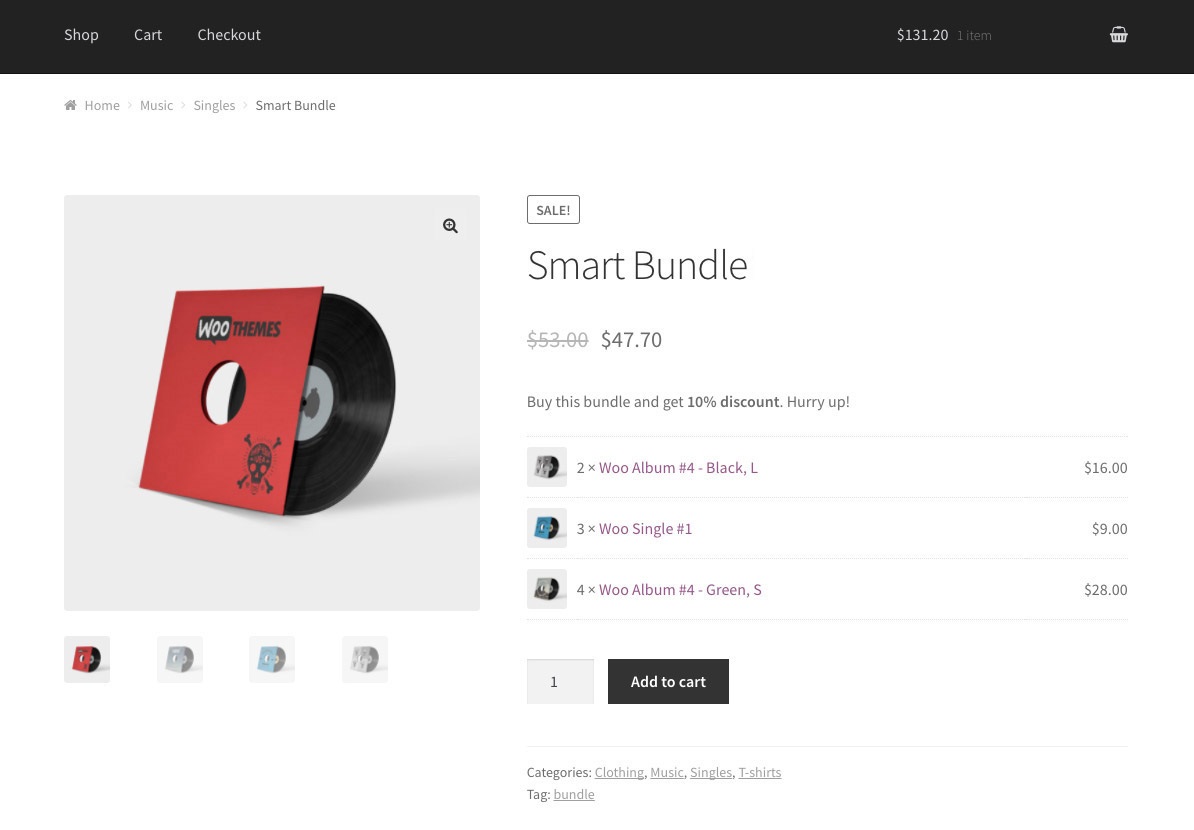The height and width of the screenshot is (830, 1194).
Task: Navigate to Checkout in the header
Action: pos(229,35)
